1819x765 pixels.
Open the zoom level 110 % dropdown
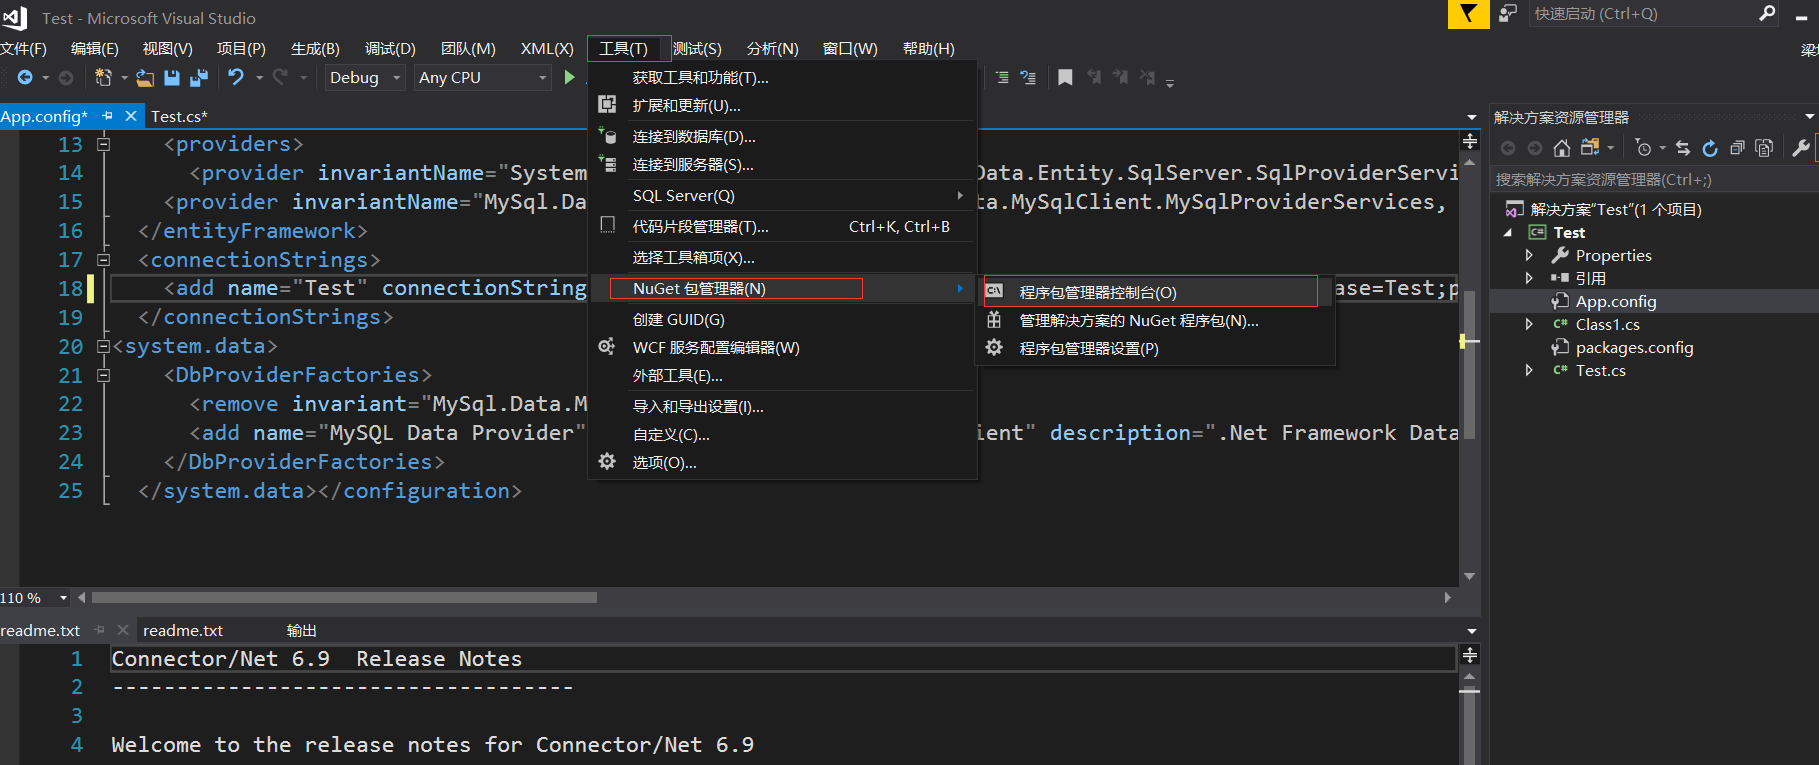click(63, 598)
